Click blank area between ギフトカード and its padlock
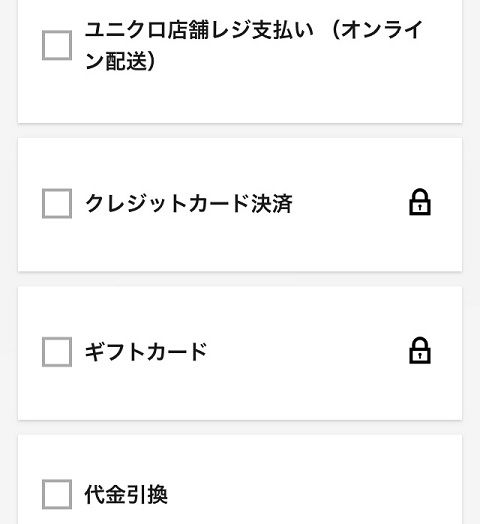480x524 pixels. click(x=308, y=352)
